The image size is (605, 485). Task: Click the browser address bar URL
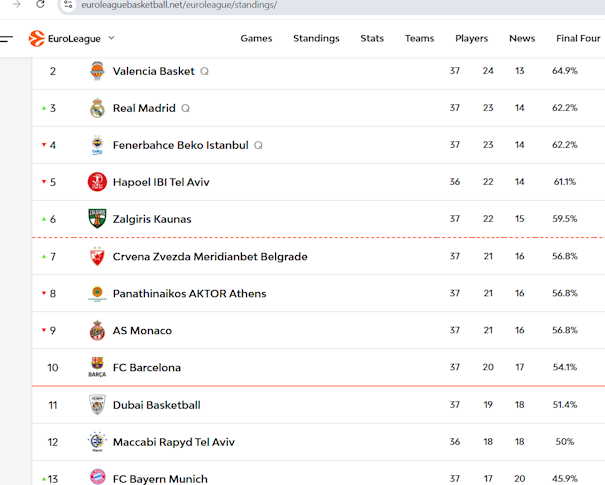click(180, 5)
